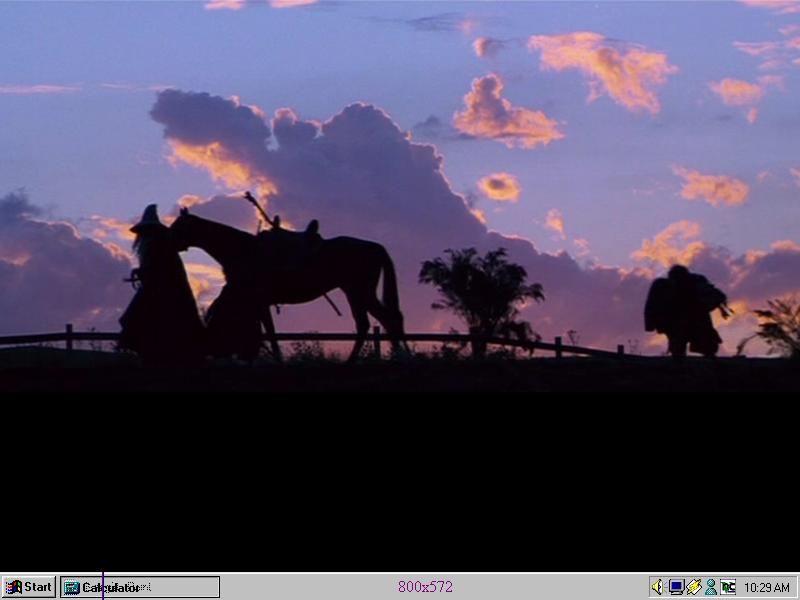Open the speaker volume tray icon

tap(657, 587)
